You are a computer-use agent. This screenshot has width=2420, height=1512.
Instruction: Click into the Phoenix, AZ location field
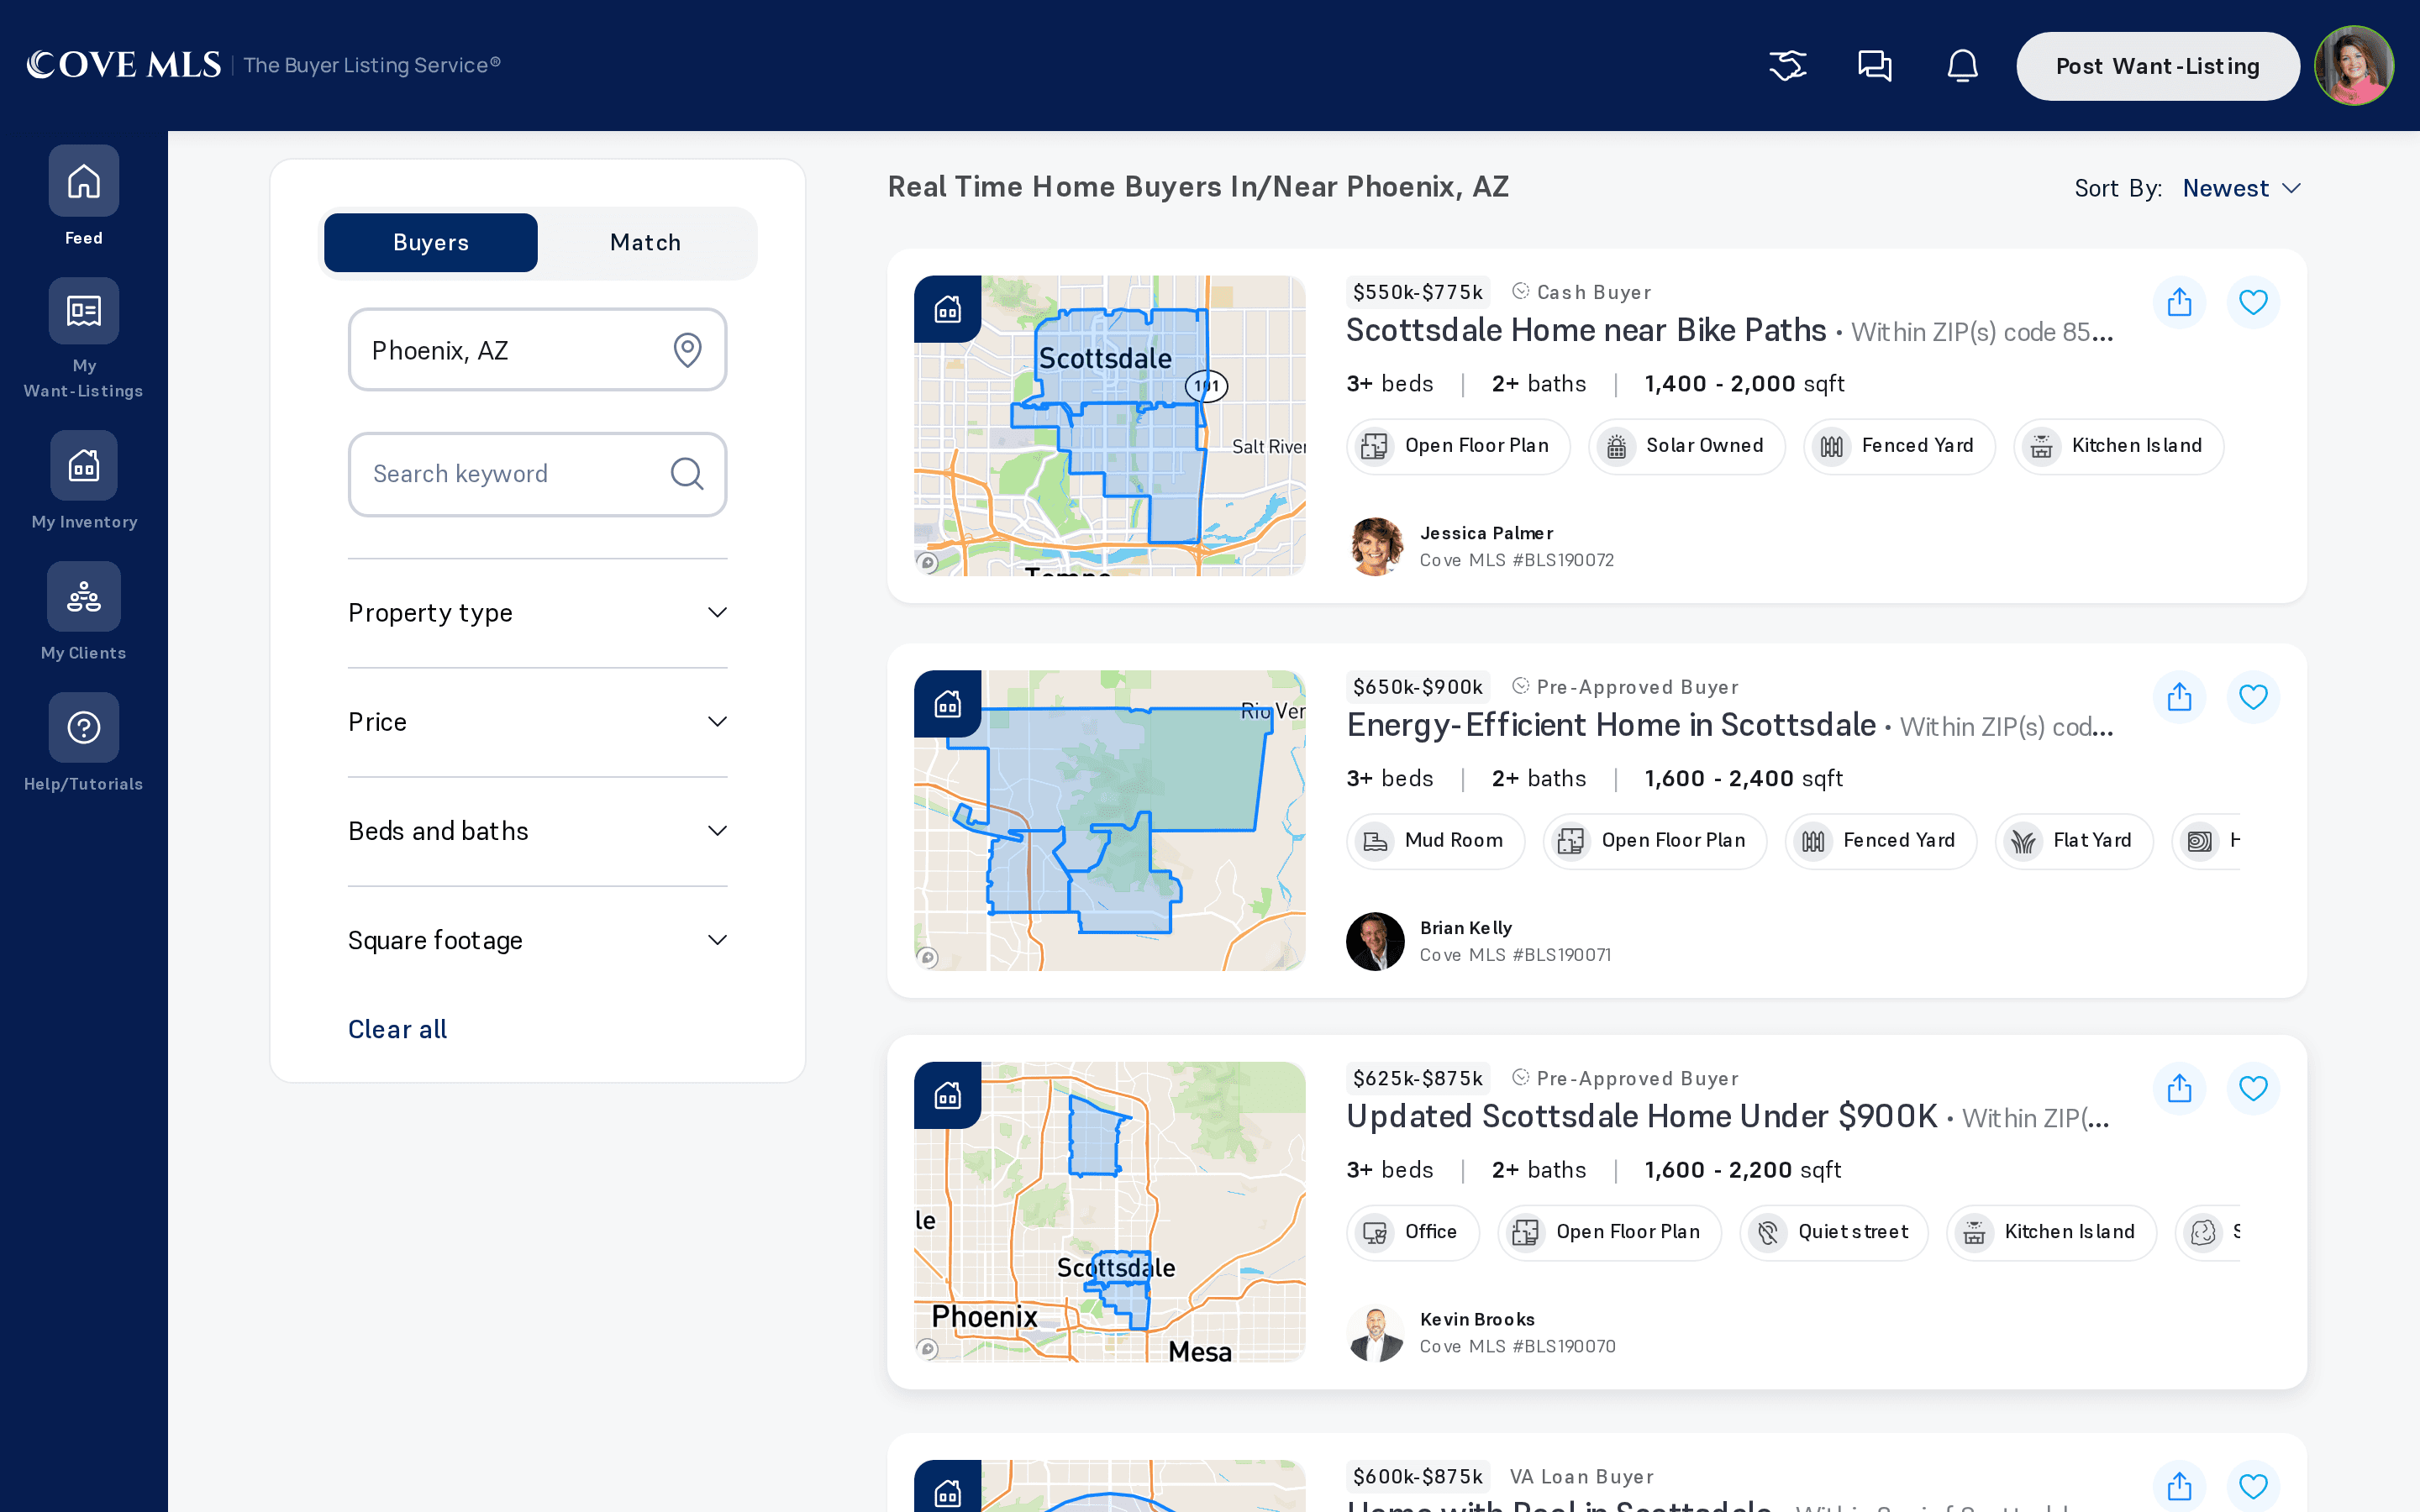[x=537, y=350]
